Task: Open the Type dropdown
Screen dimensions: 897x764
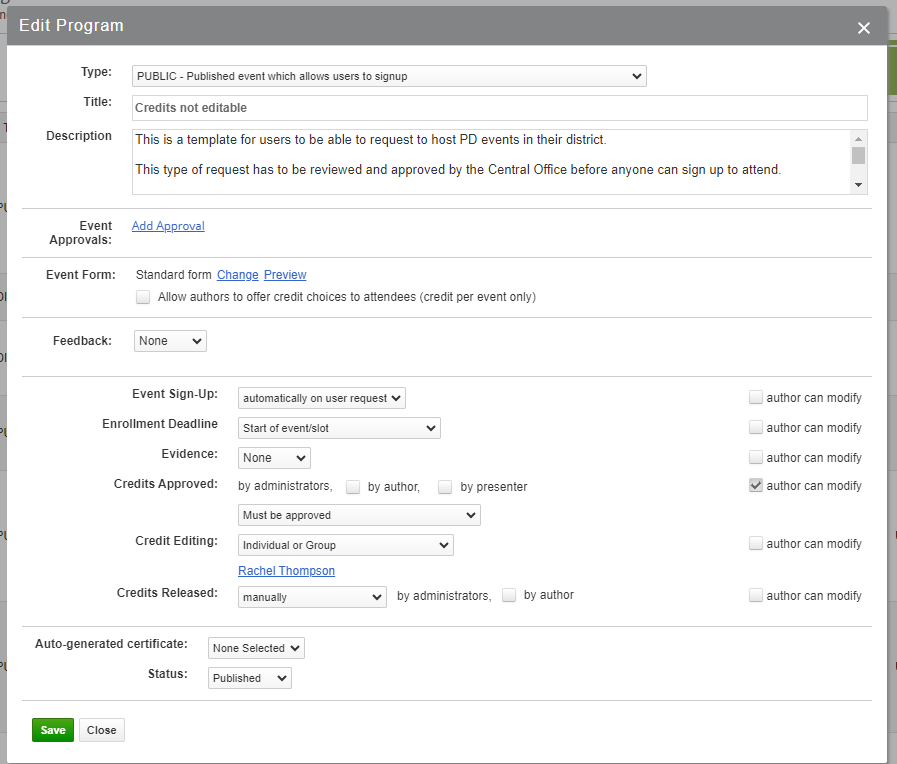Action: click(389, 75)
